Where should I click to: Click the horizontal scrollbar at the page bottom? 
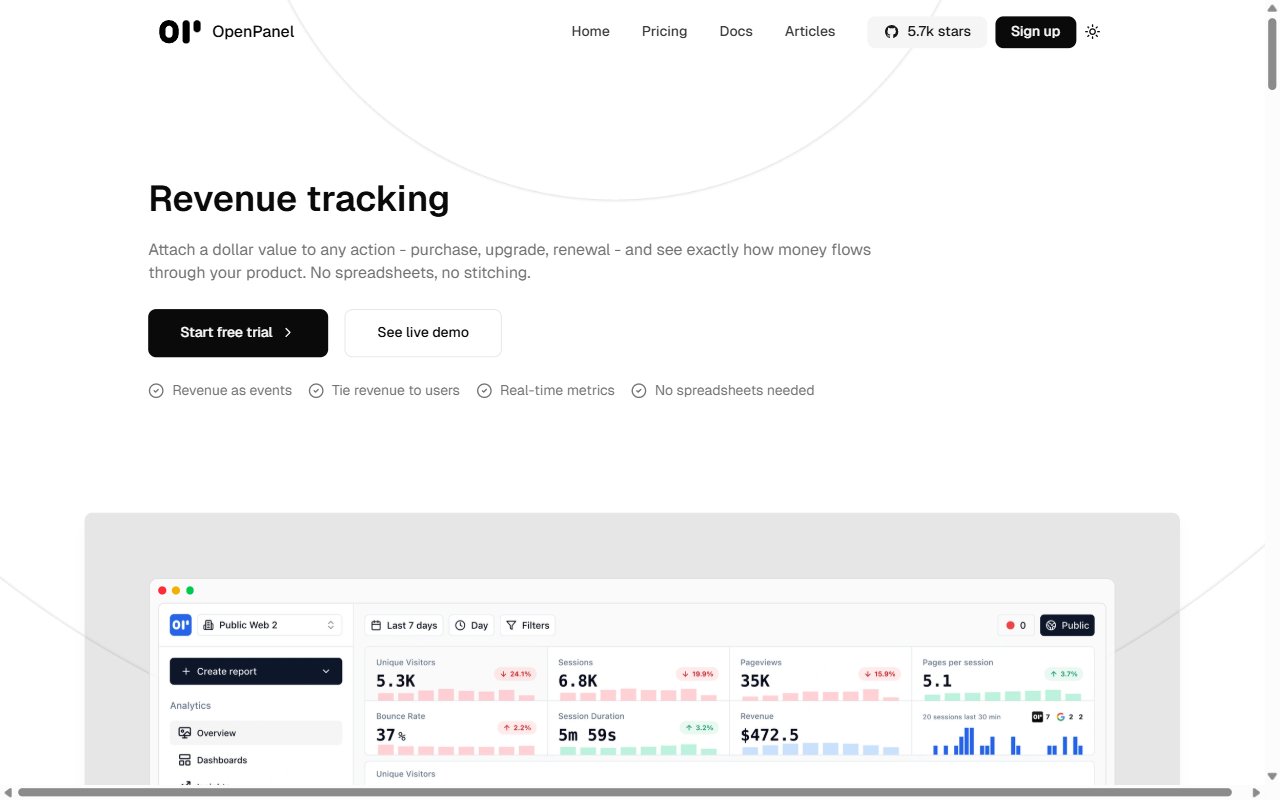point(626,792)
